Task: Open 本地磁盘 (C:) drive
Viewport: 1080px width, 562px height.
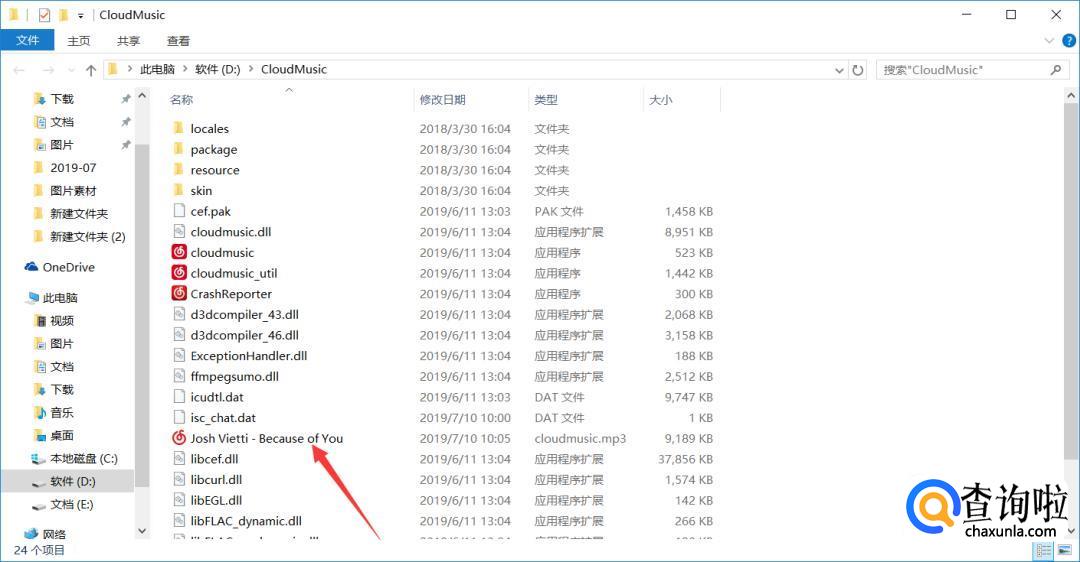Action: [x=83, y=458]
